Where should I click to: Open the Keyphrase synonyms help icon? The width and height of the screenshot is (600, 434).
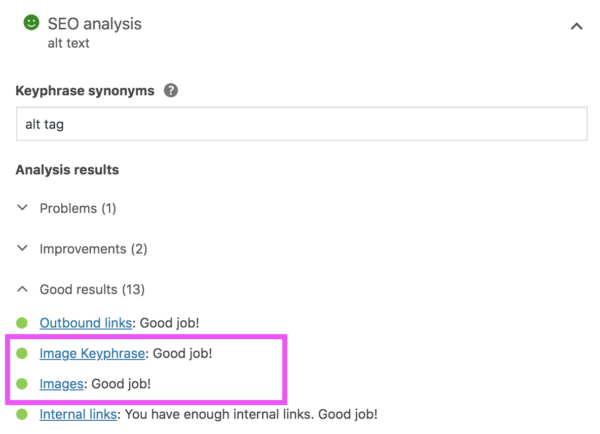171,90
